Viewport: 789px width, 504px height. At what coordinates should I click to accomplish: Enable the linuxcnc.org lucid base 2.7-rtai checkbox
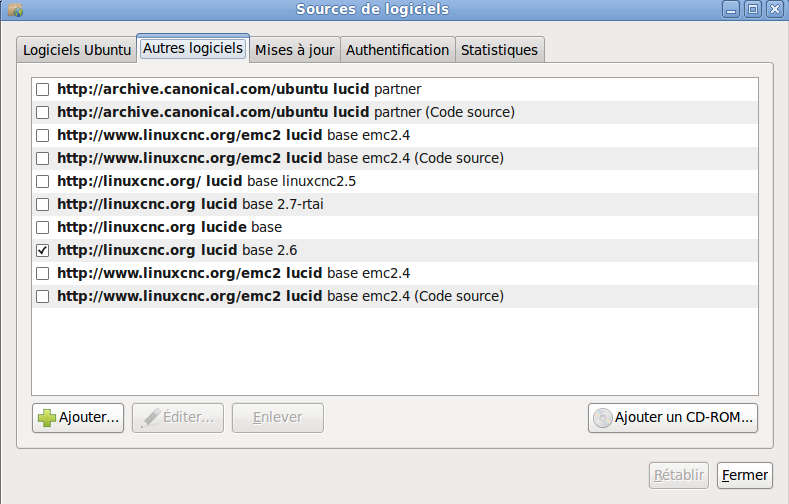(x=43, y=204)
